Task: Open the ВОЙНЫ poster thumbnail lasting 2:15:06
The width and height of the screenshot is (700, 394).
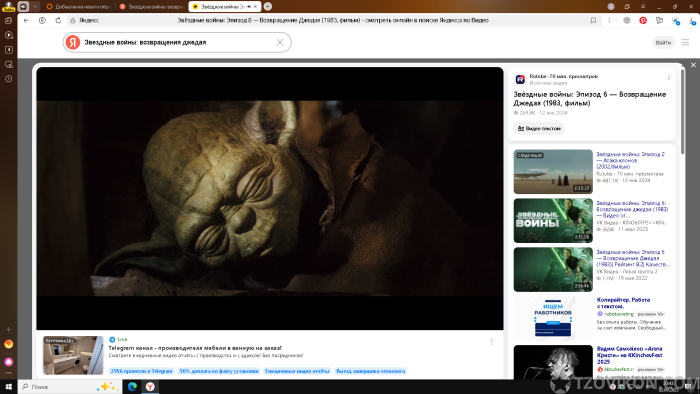Action: coord(553,221)
